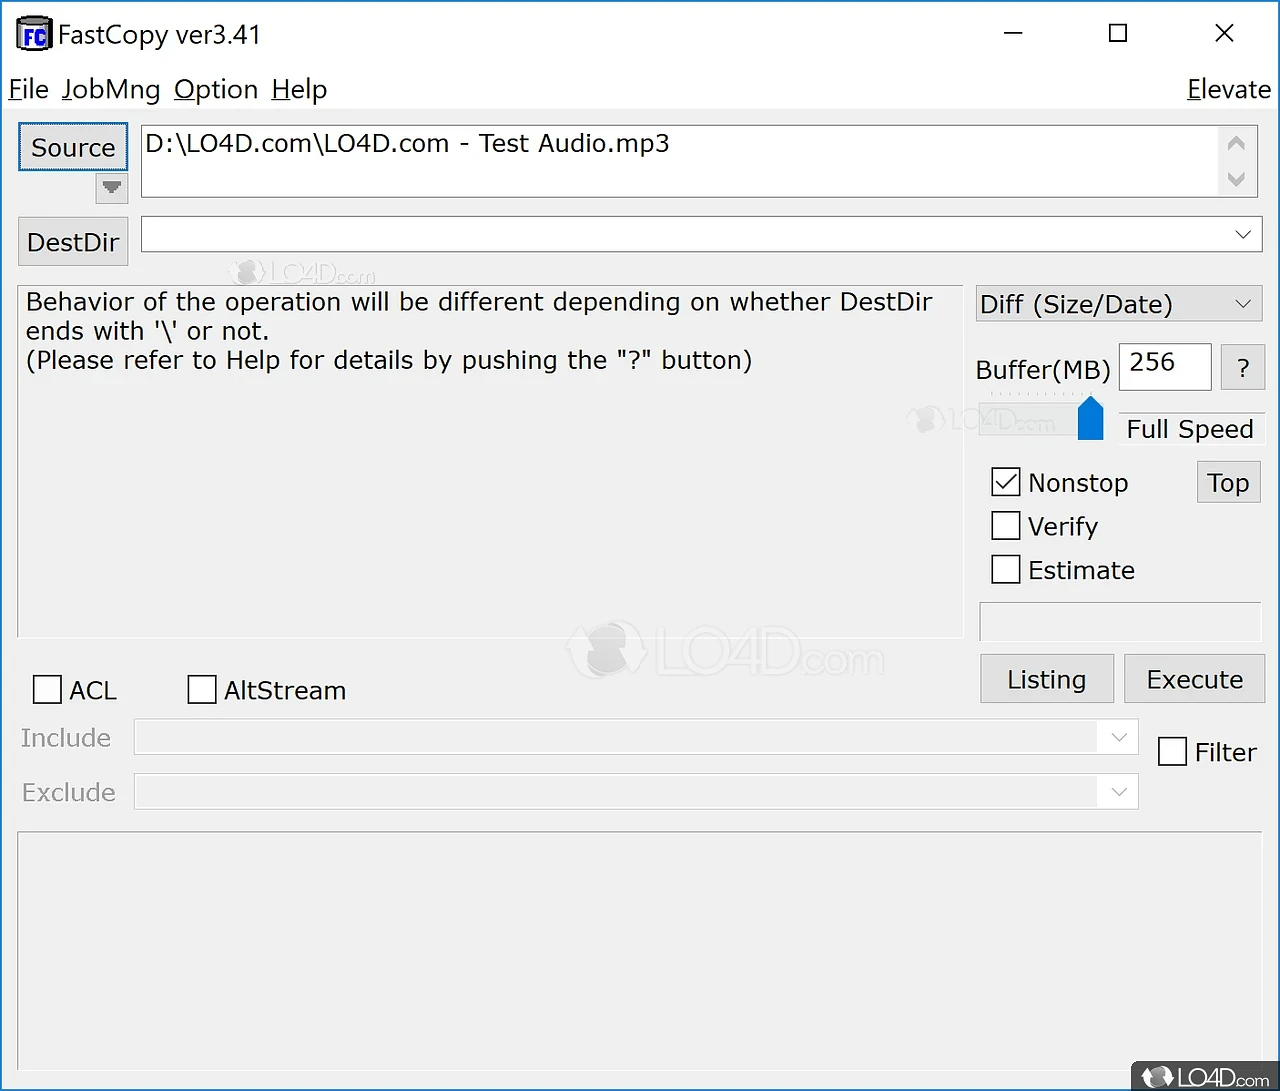Minimize the FastCopy window
1280x1091 pixels.
pyautogui.click(x=1013, y=34)
